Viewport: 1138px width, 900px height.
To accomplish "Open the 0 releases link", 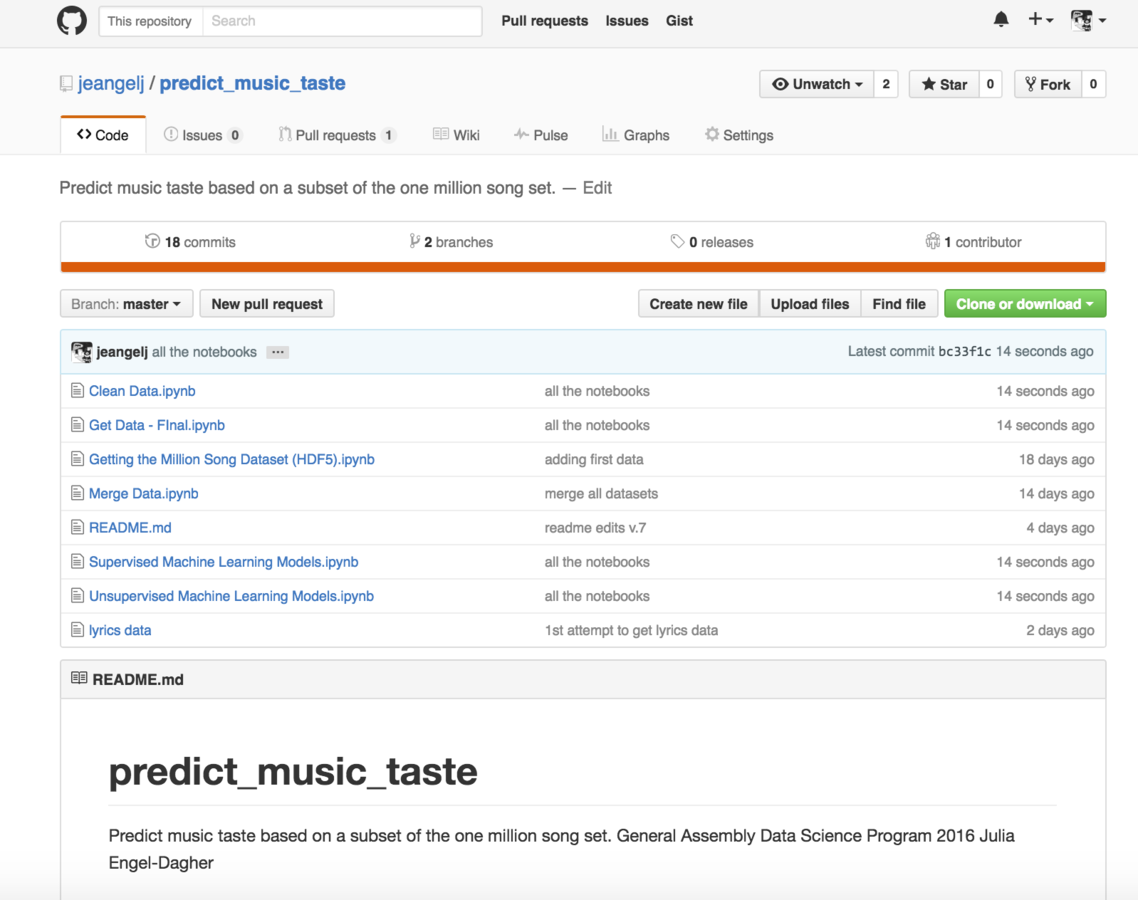I will click(712, 242).
